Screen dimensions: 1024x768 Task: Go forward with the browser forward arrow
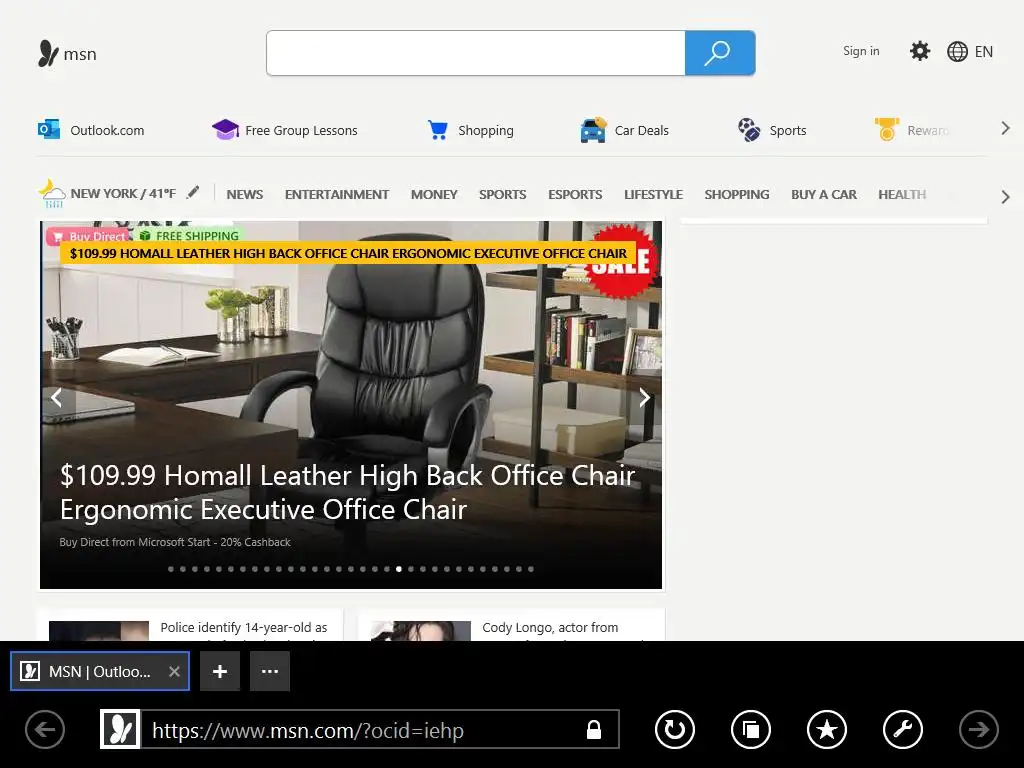pos(978,729)
